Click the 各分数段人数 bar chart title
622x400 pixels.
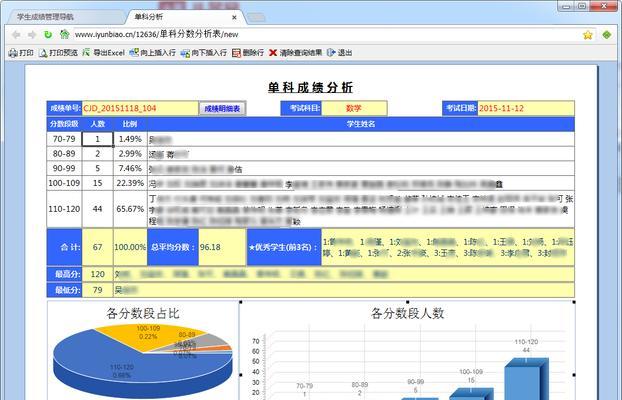tap(407, 313)
